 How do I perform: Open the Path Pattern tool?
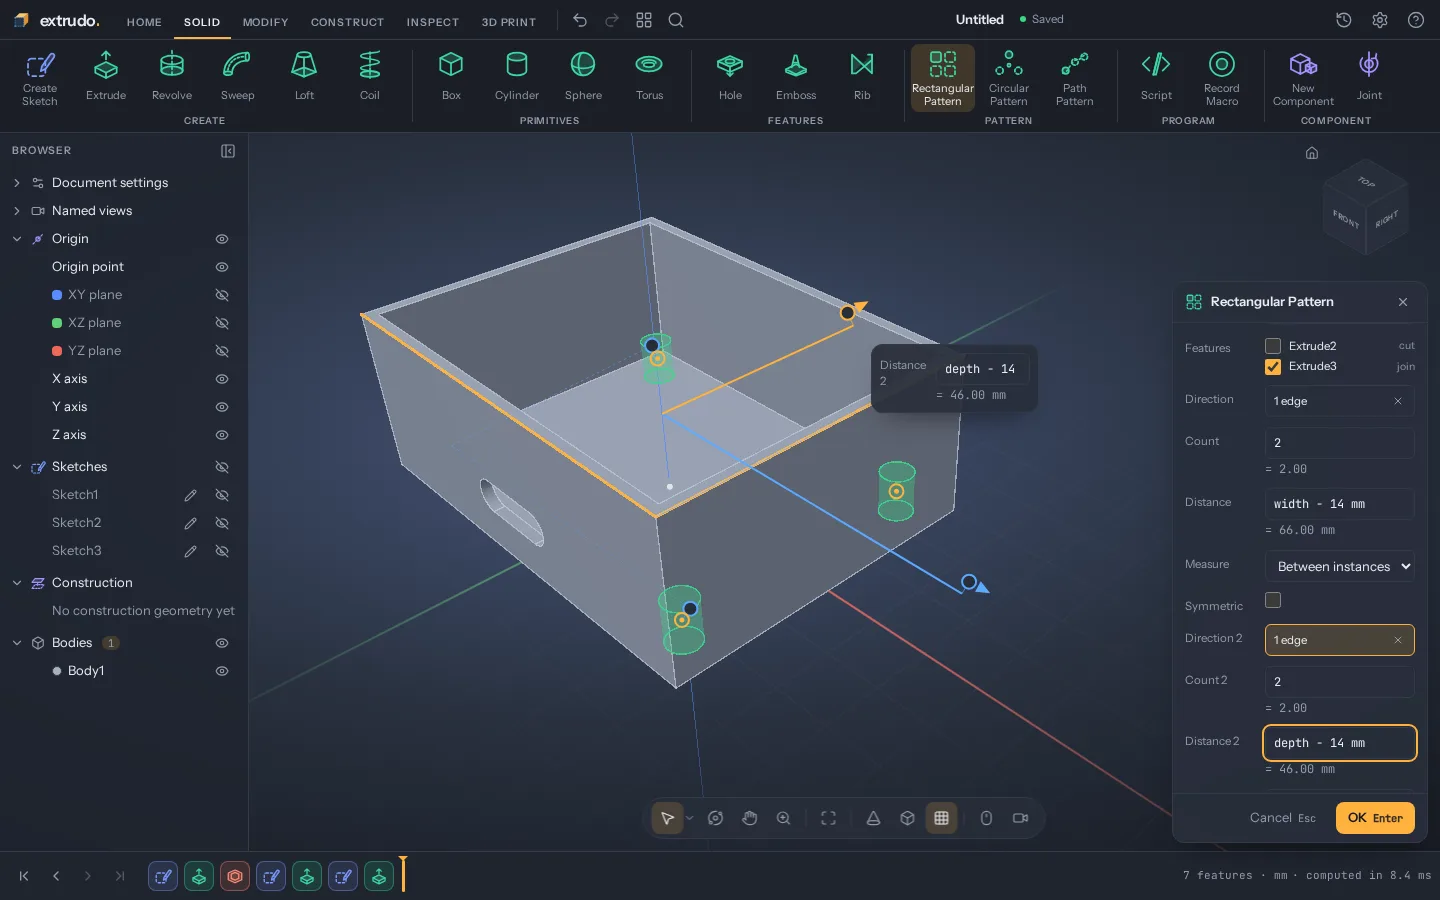tap(1075, 78)
